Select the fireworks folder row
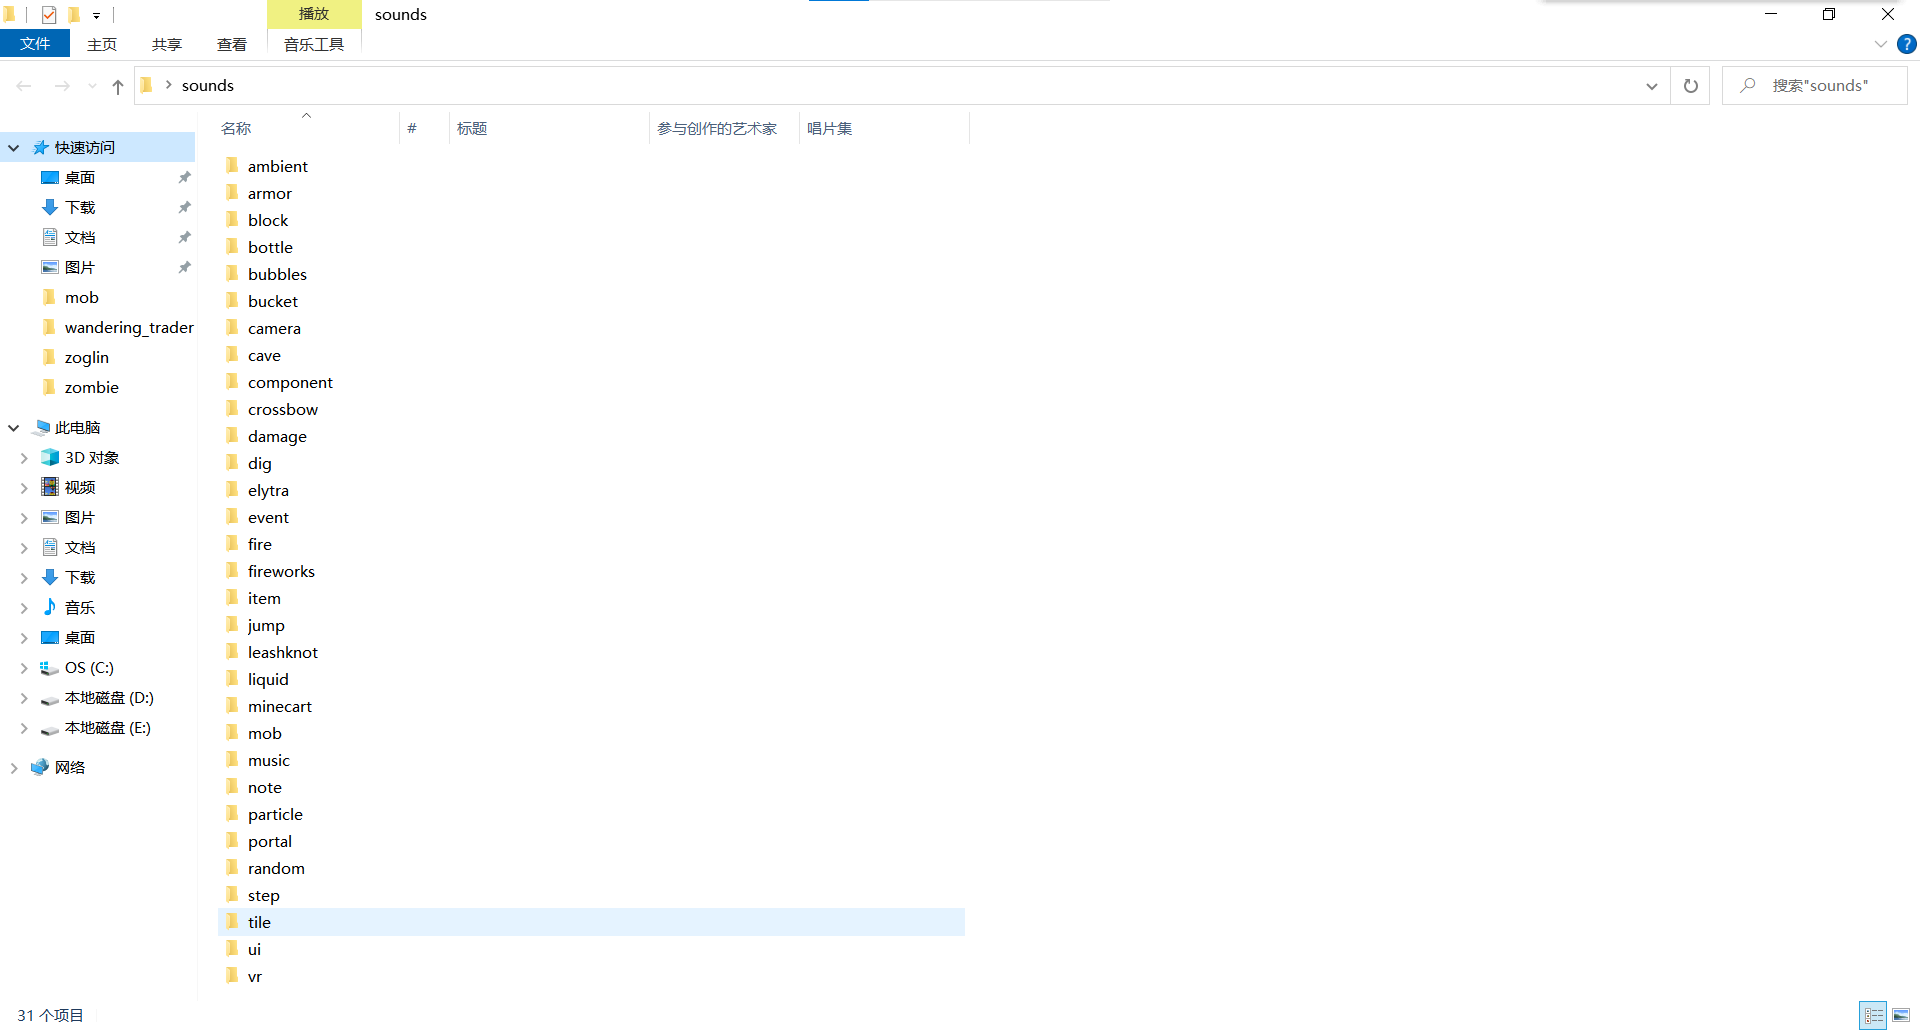The image size is (1920, 1030). point(591,571)
